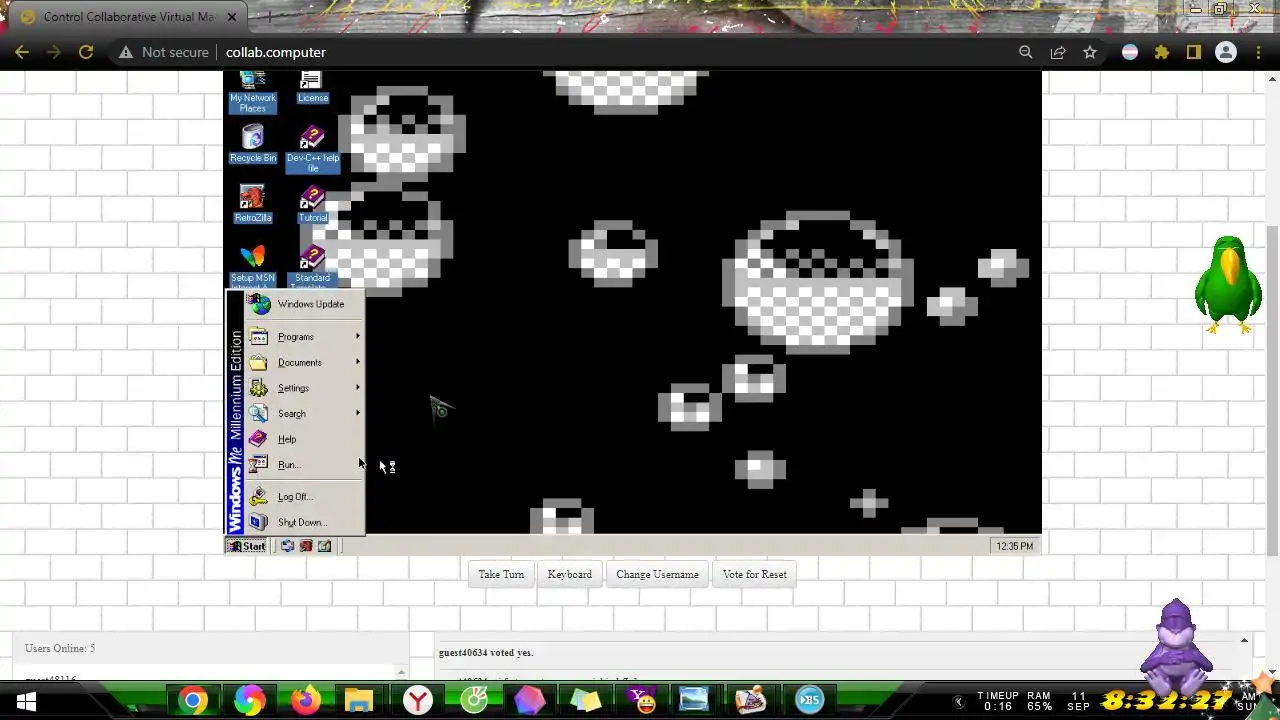Click the zoom magnifier icon in address bar
This screenshot has width=1280, height=720.
1025,52
